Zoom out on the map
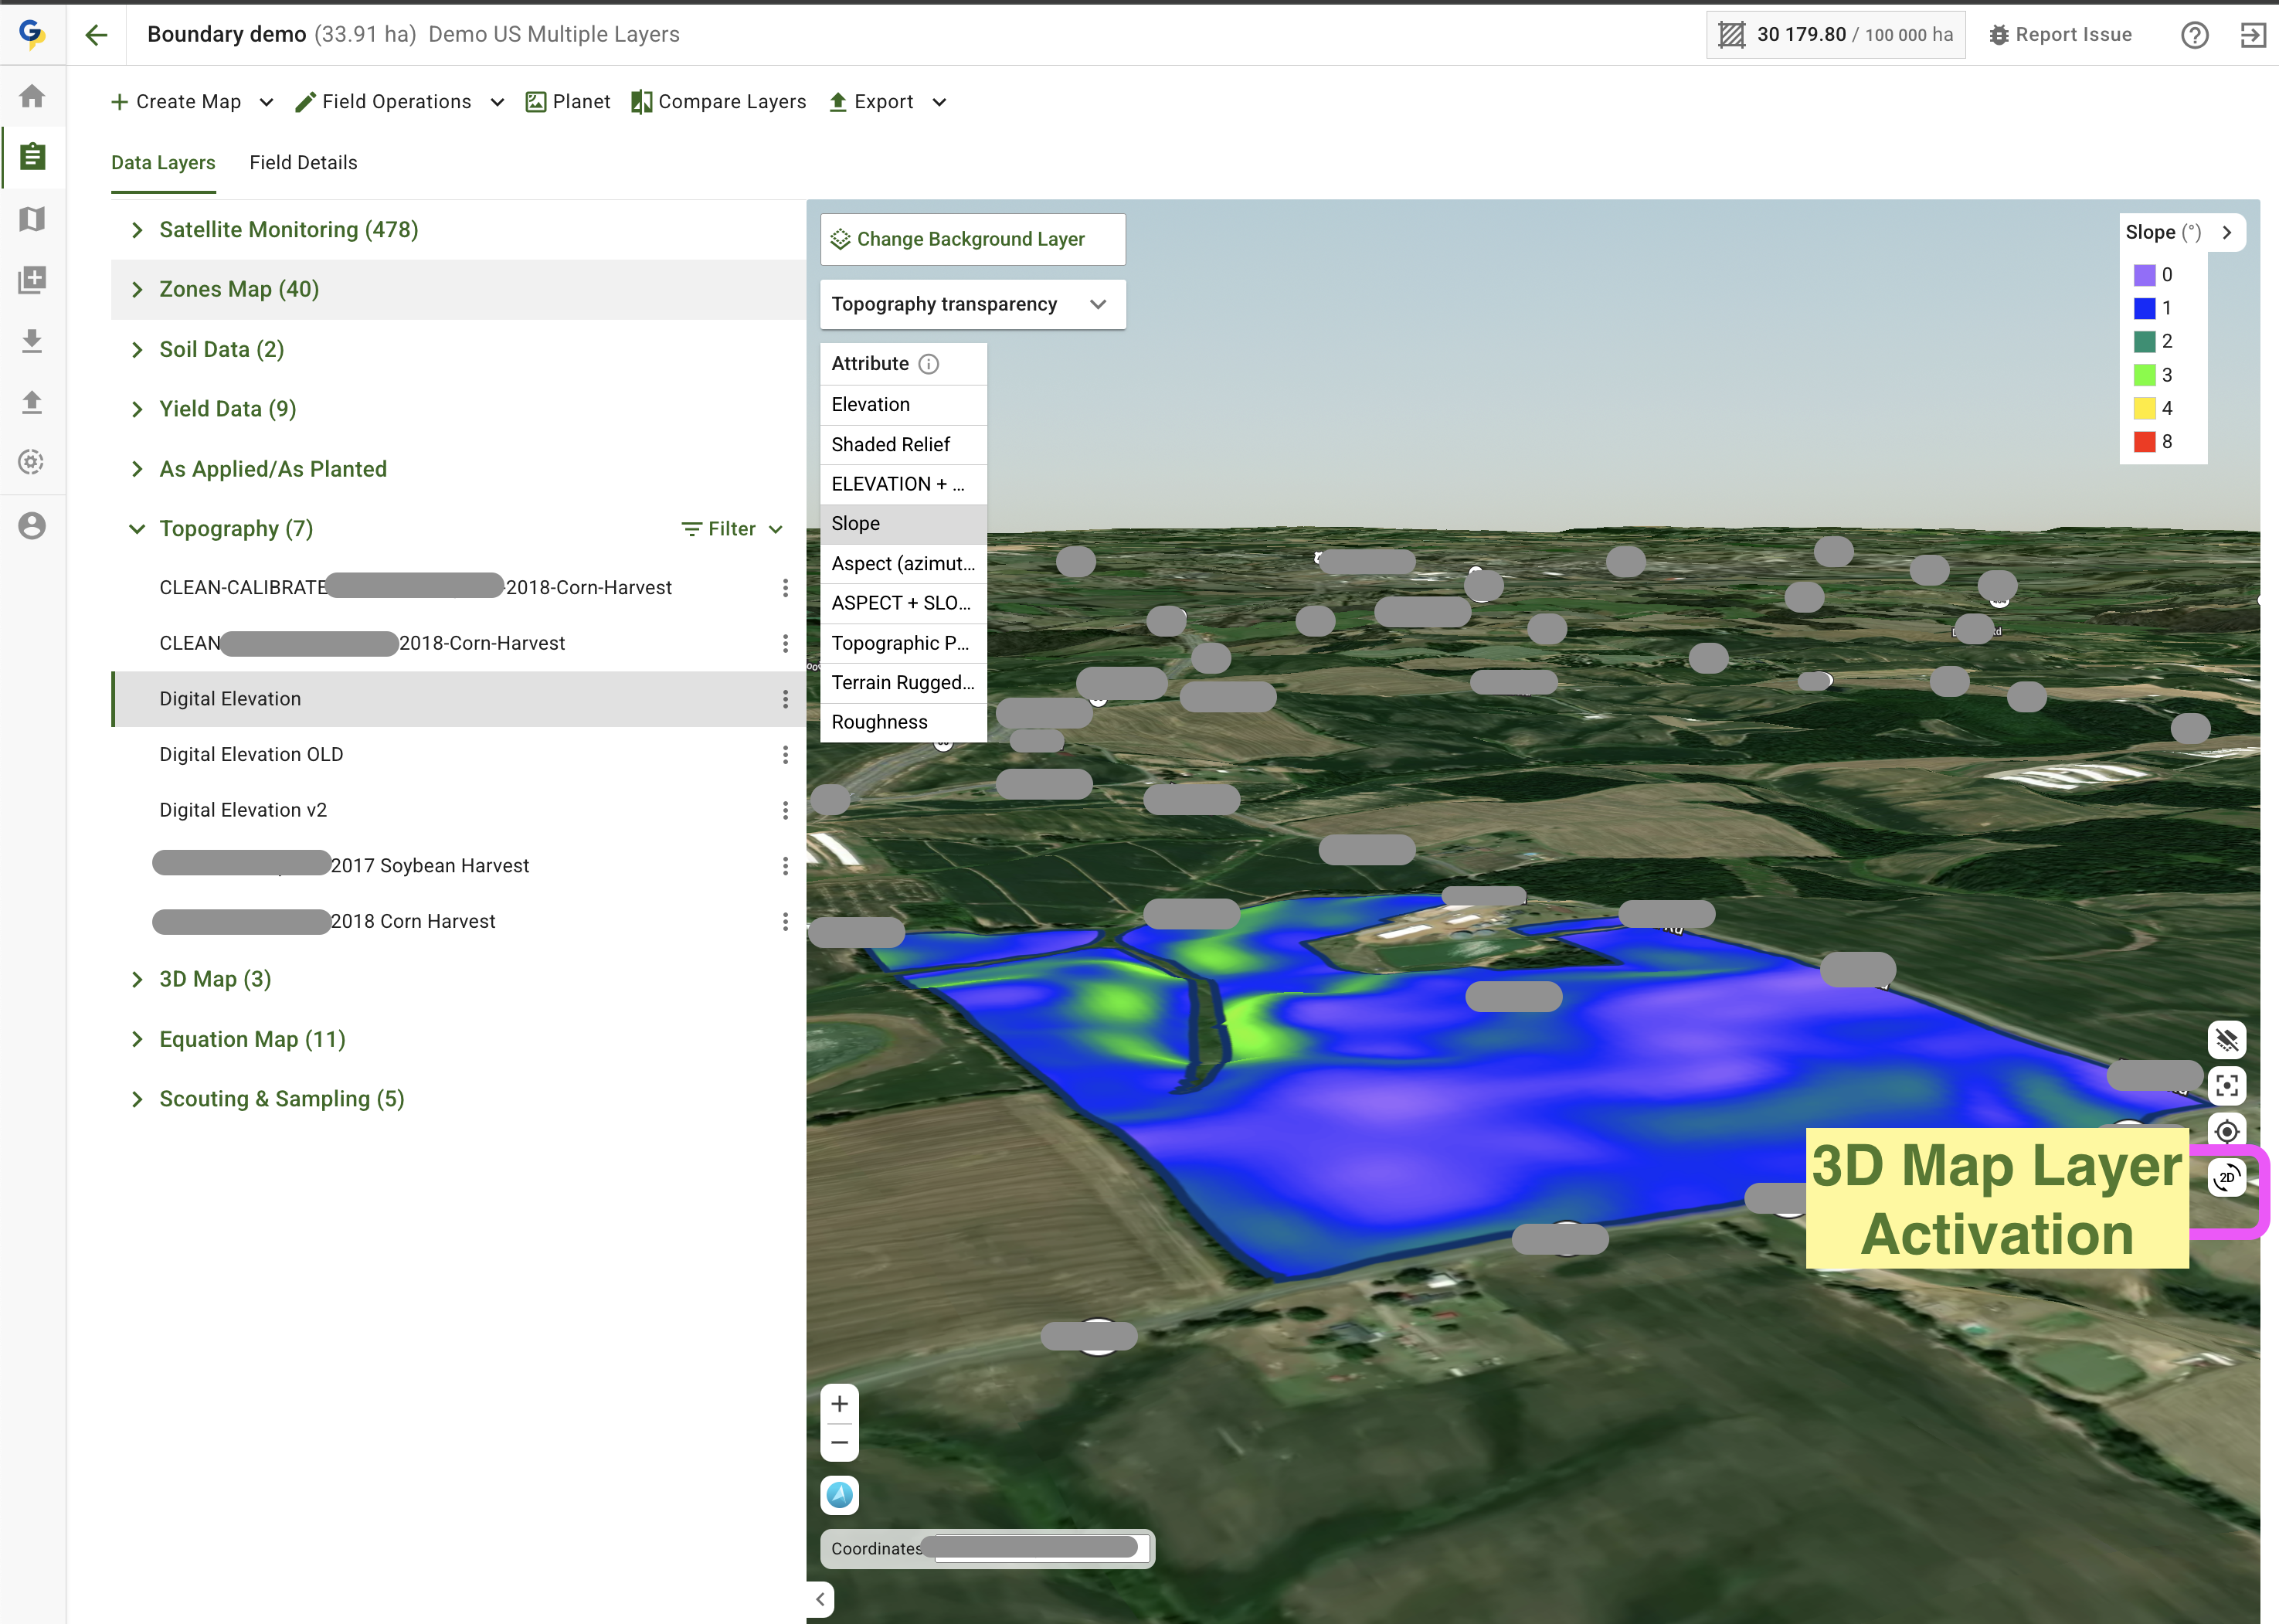 coord(839,1443)
